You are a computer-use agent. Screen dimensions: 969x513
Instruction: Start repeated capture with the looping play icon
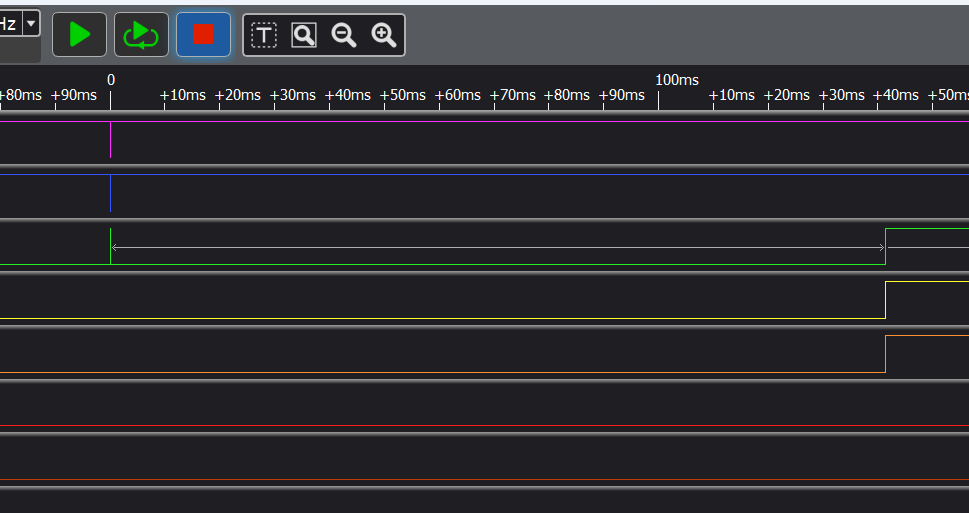point(141,35)
